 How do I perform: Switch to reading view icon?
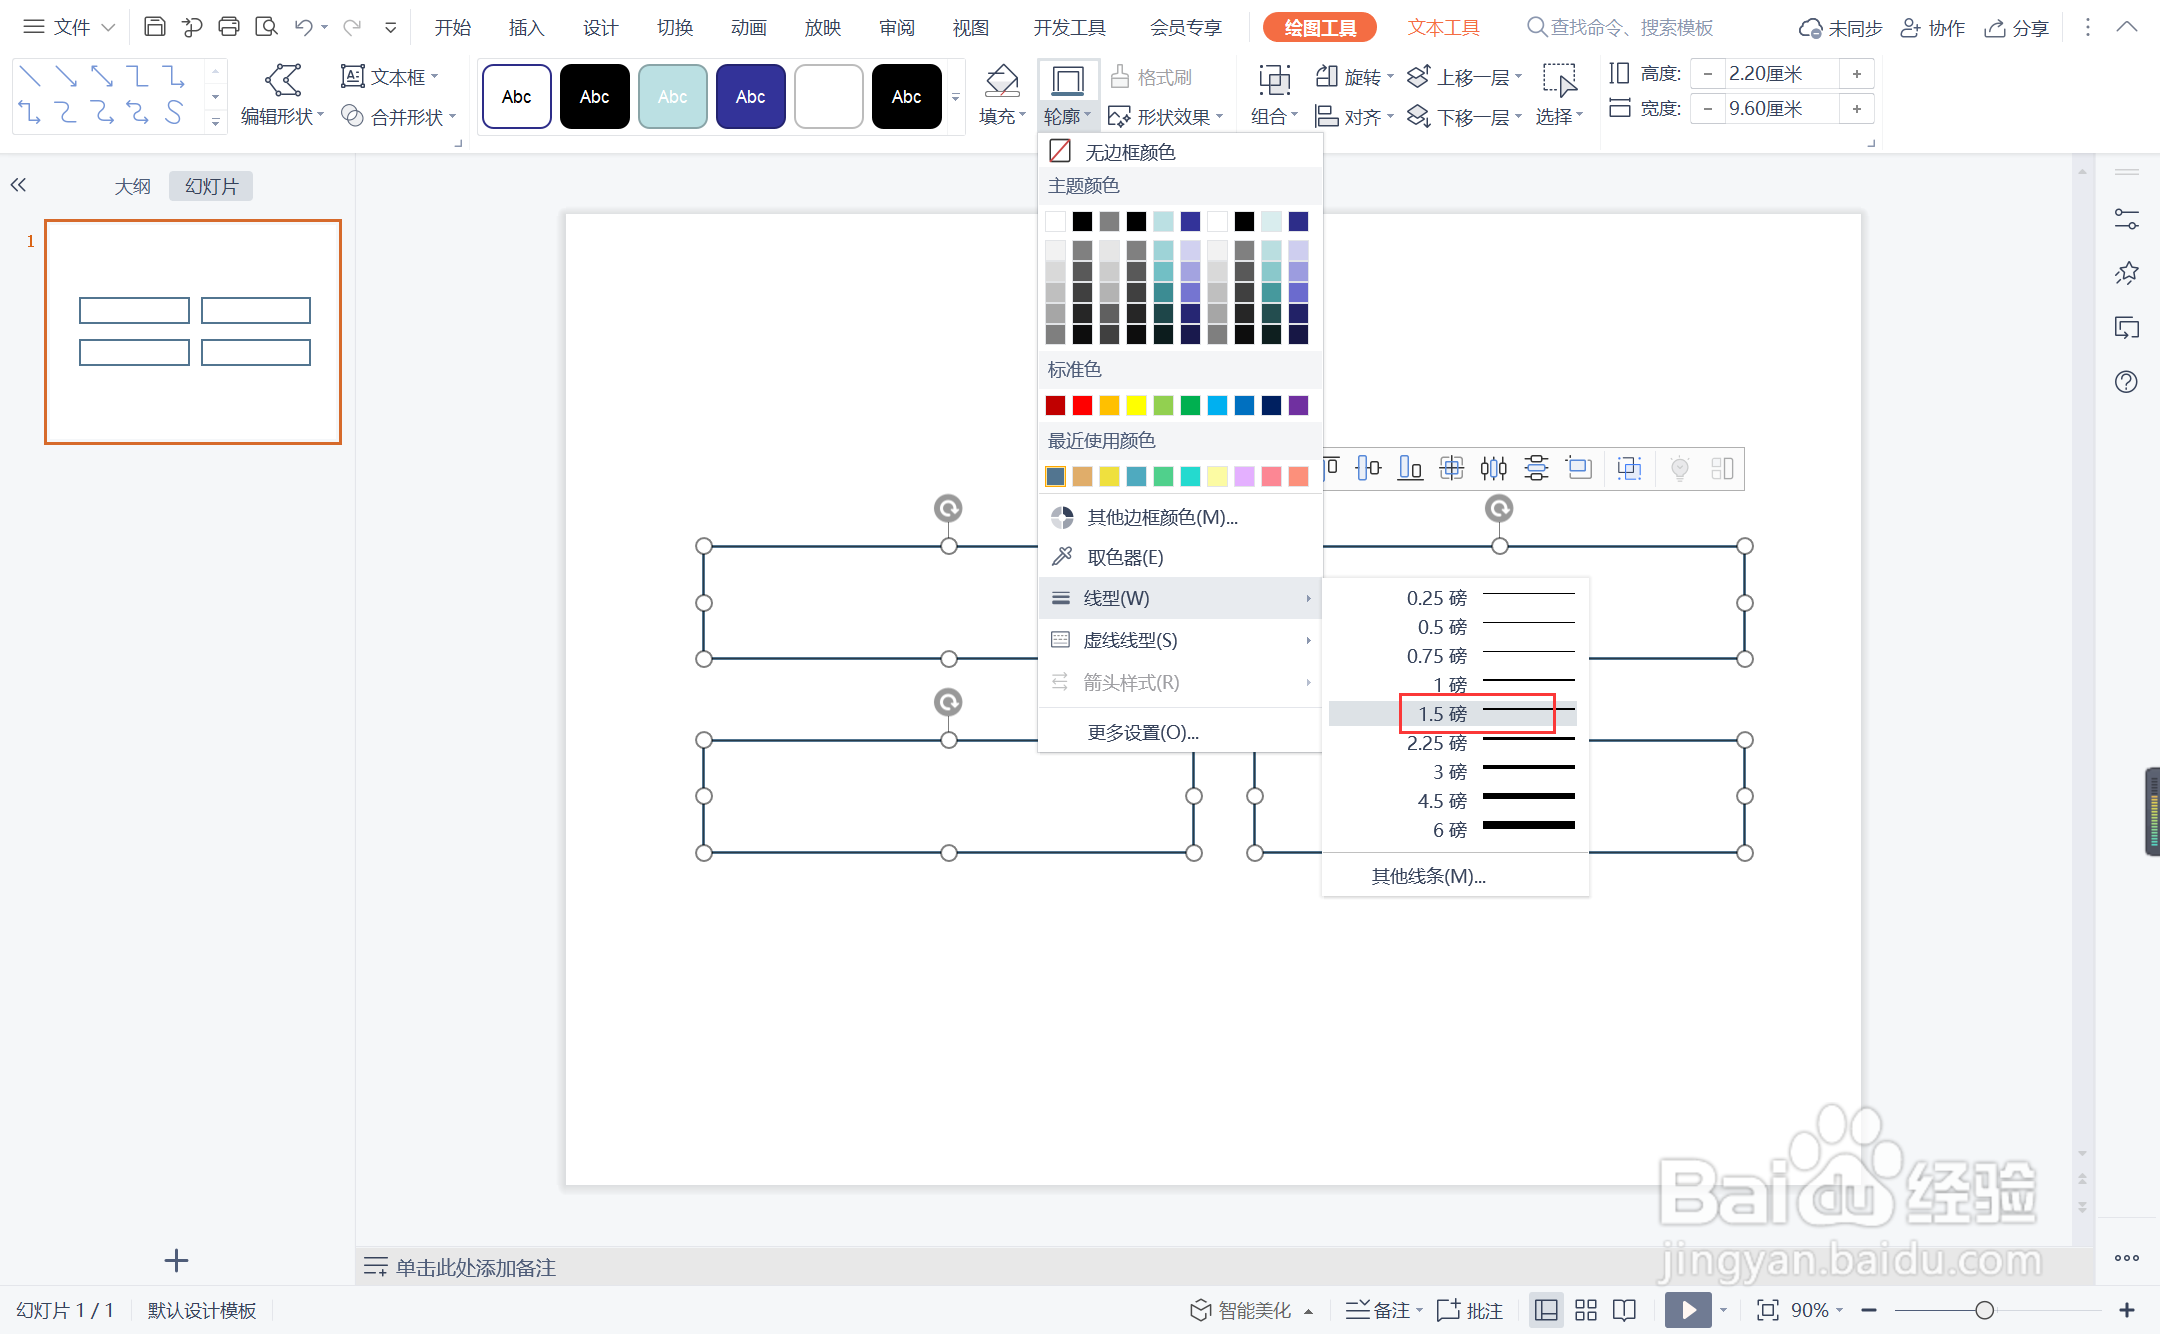[x=1625, y=1310]
